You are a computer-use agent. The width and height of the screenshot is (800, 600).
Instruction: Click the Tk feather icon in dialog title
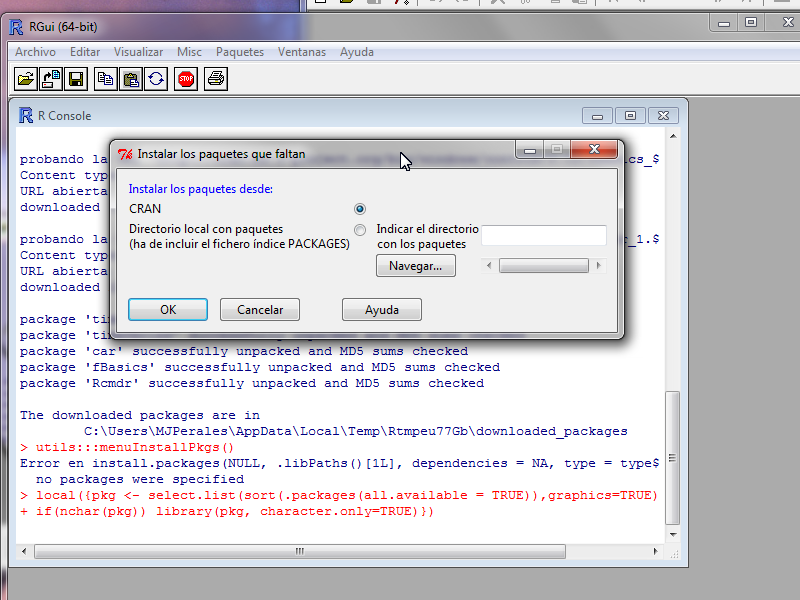pos(125,154)
